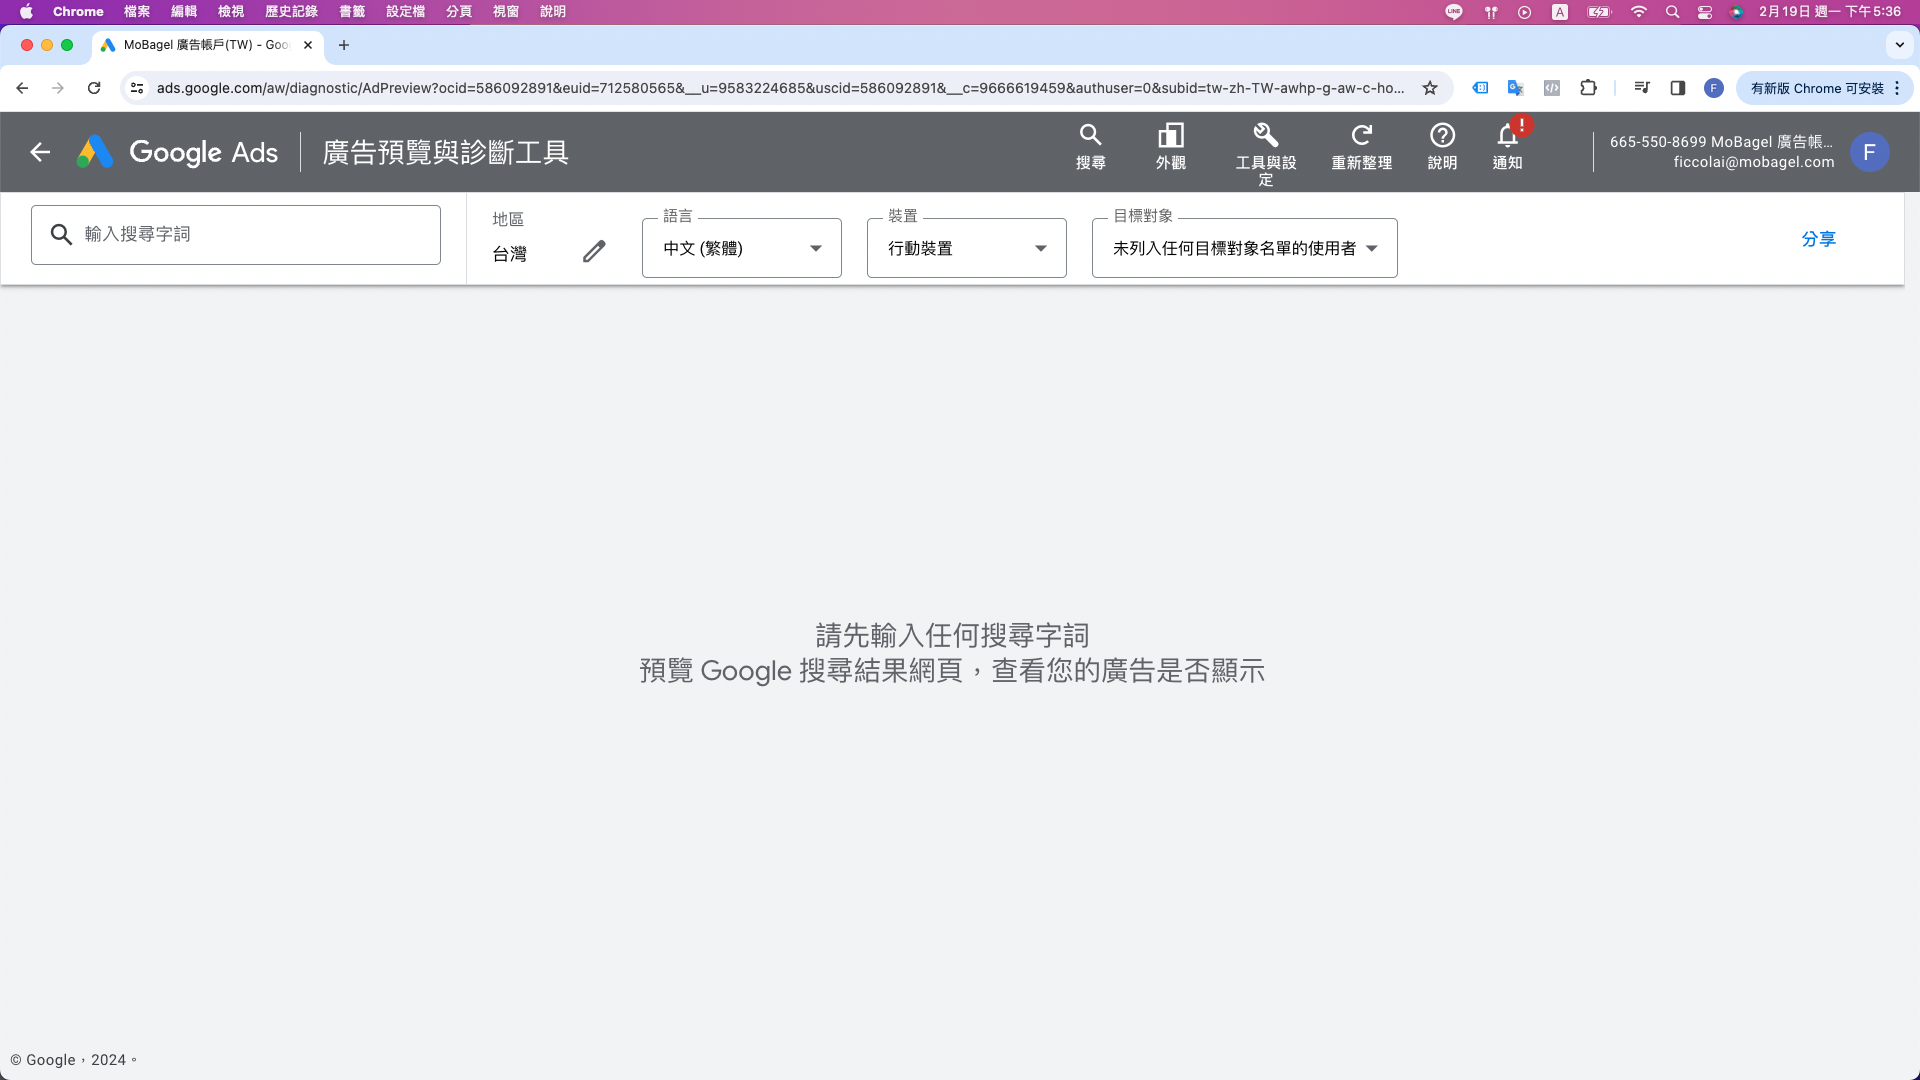Open the macOS Control Center icon
This screenshot has width=1920, height=1080.
pyautogui.click(x=1705, y=12)
